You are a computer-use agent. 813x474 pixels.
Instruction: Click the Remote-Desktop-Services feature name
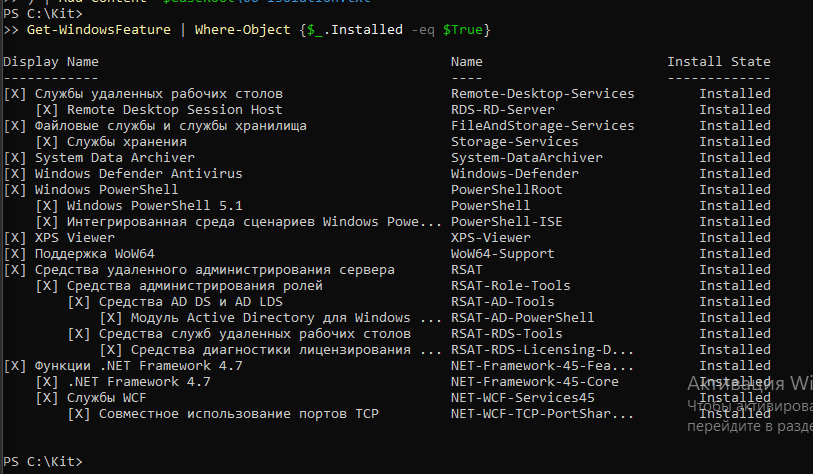tap(542, 94)
